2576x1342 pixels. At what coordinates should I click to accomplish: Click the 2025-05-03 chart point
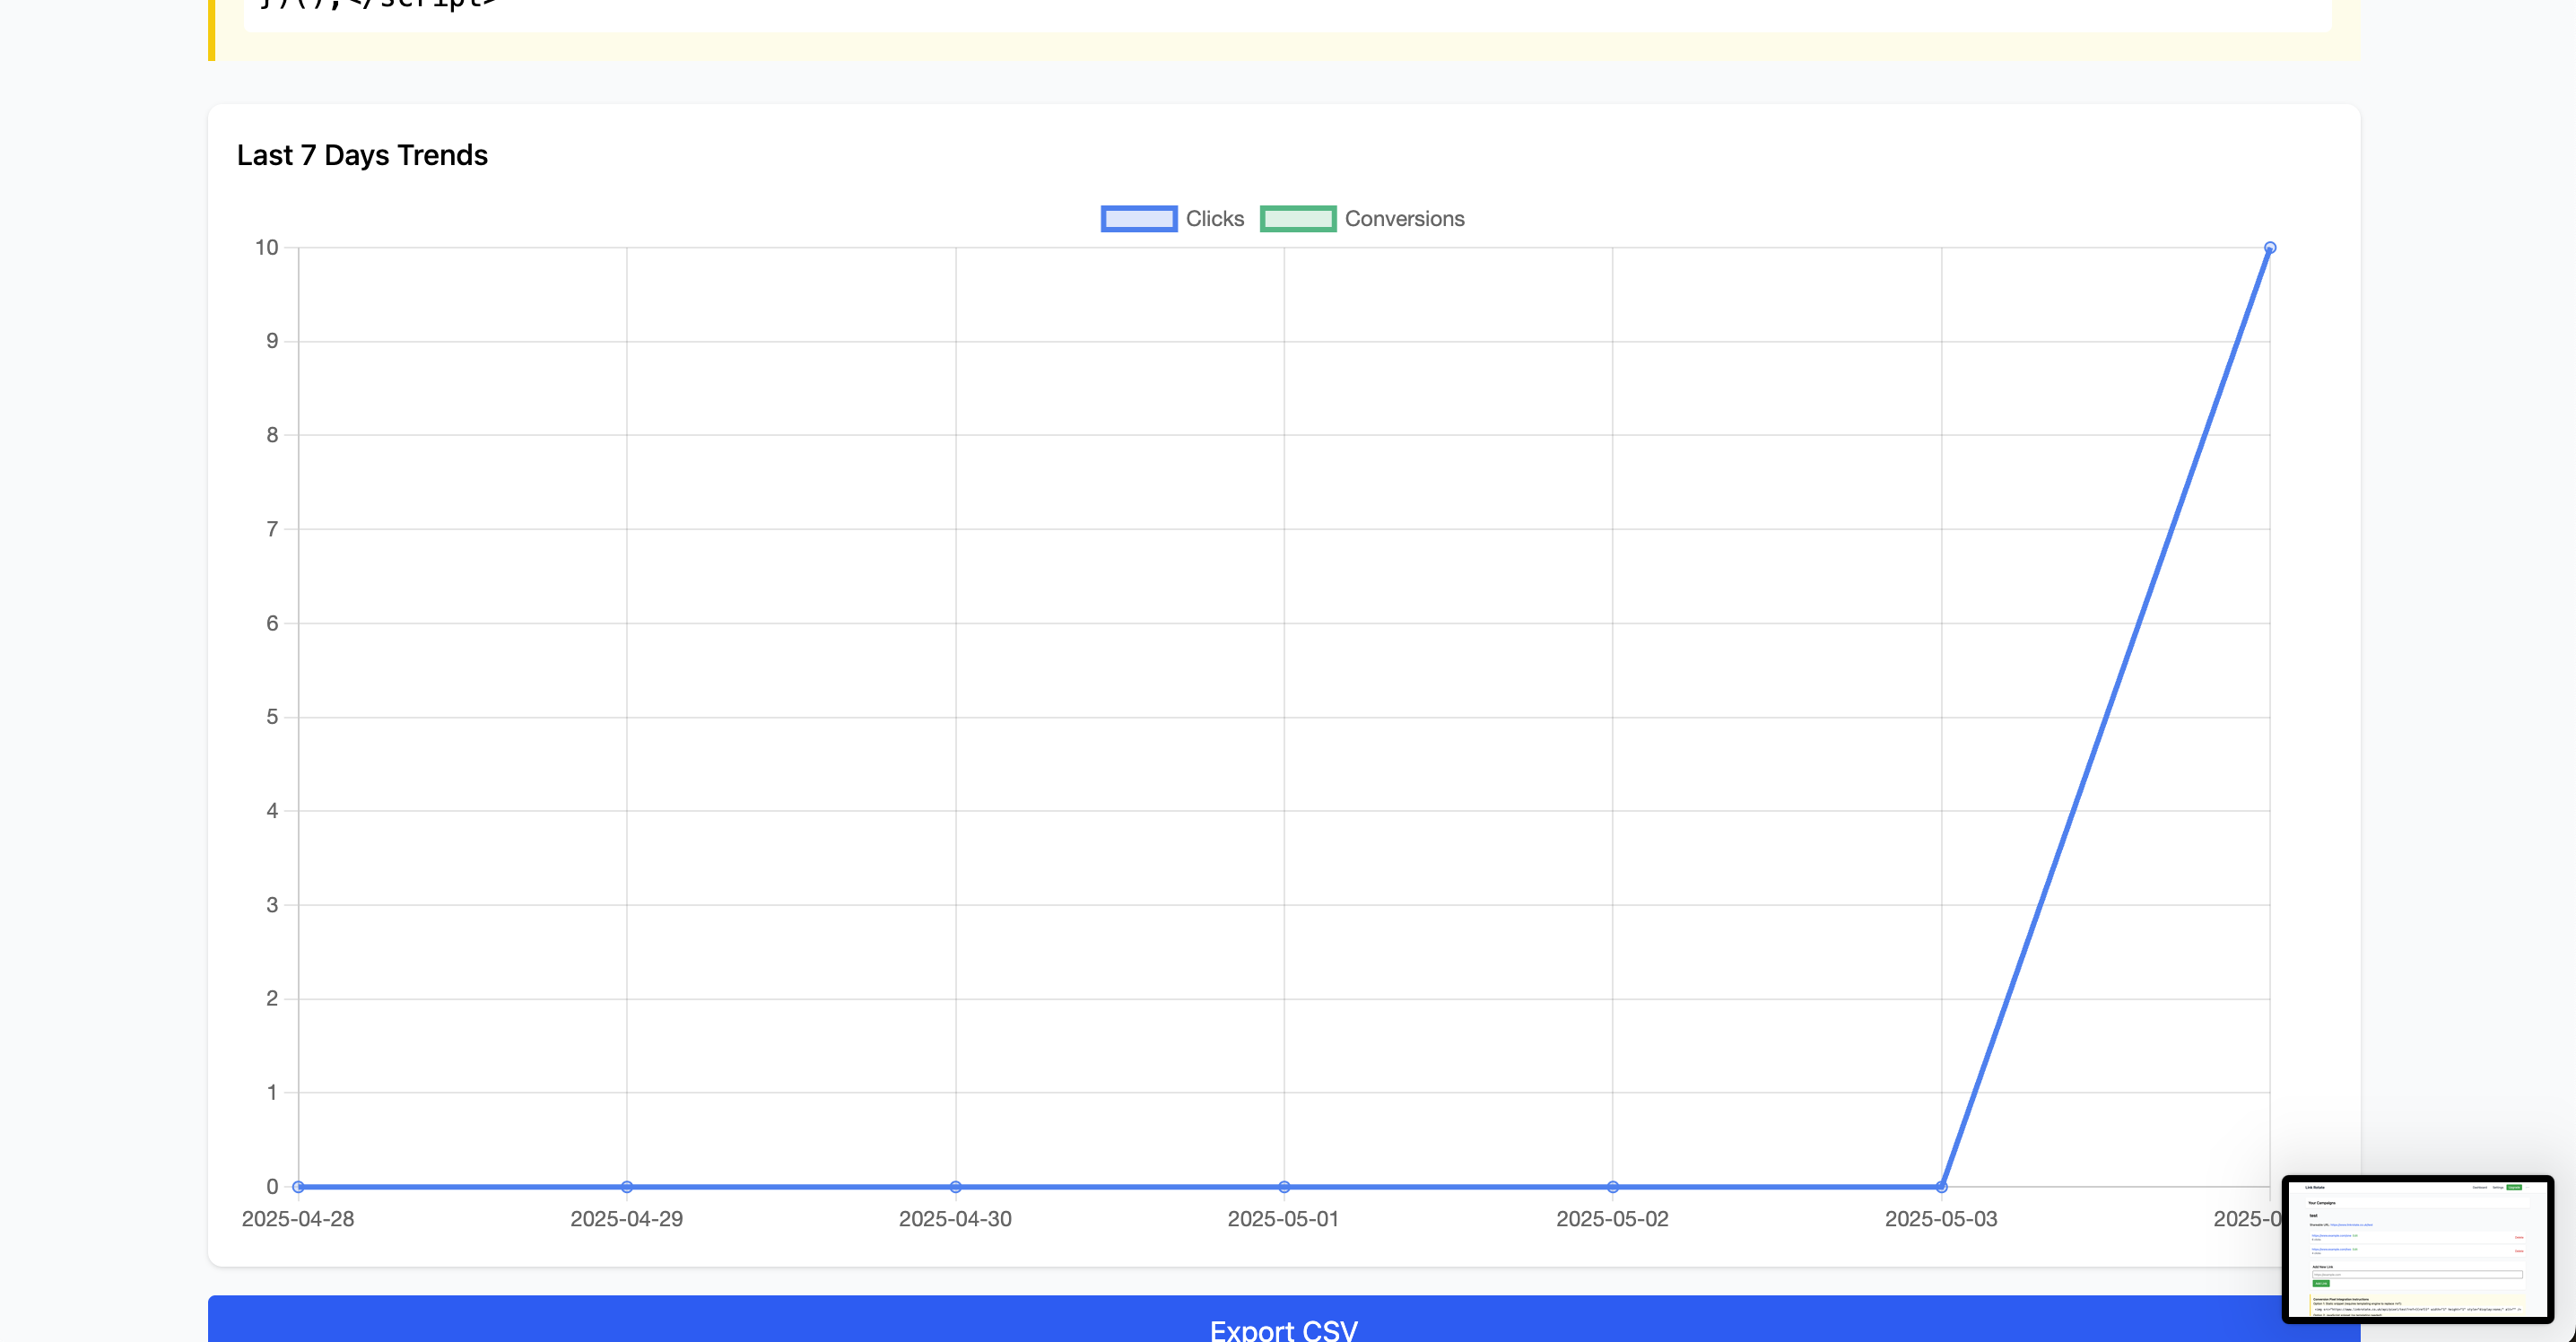click(x=1941, y=1187)
